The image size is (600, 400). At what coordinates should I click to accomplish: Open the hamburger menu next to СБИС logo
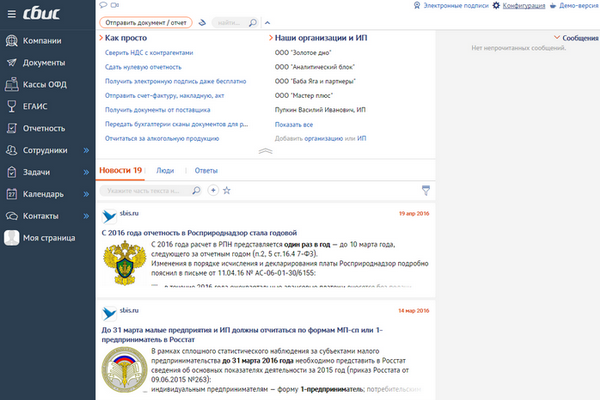point(11,14)
